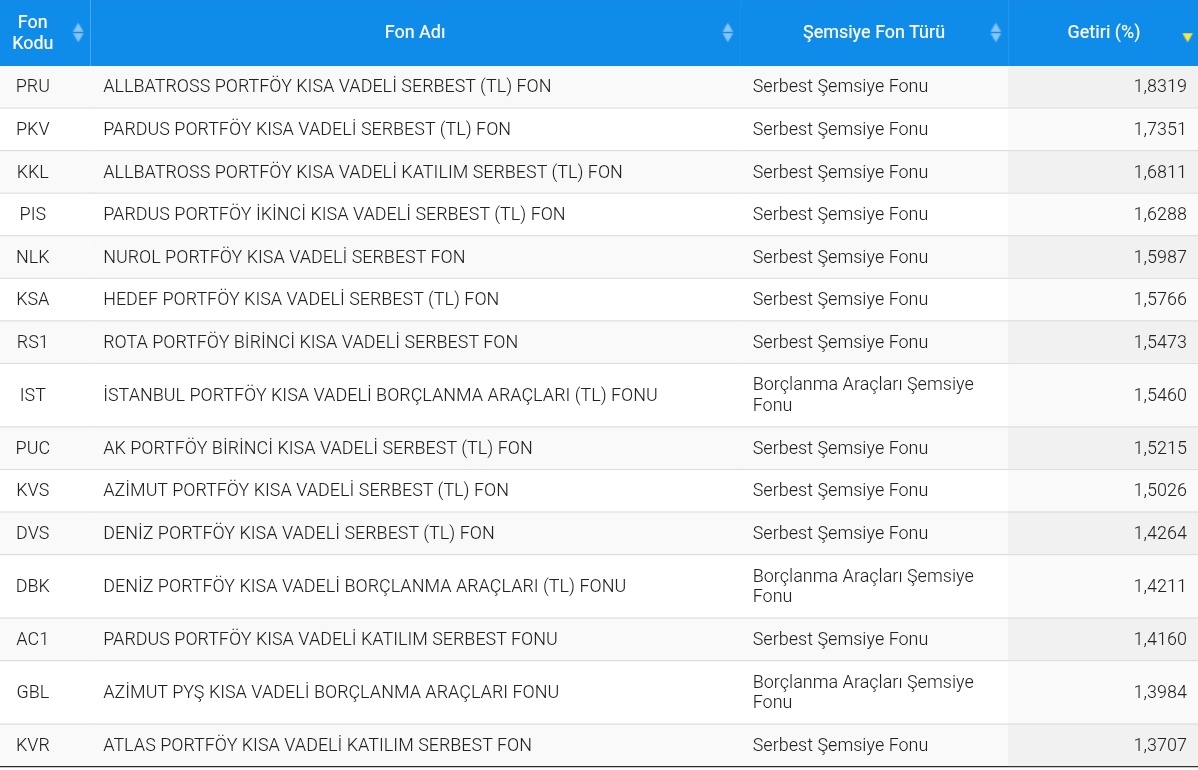The height and width of the screenshot is (770, 1198).
Task: Select fund code PUC
Action: pyautogui.click(x=33, y=448)
